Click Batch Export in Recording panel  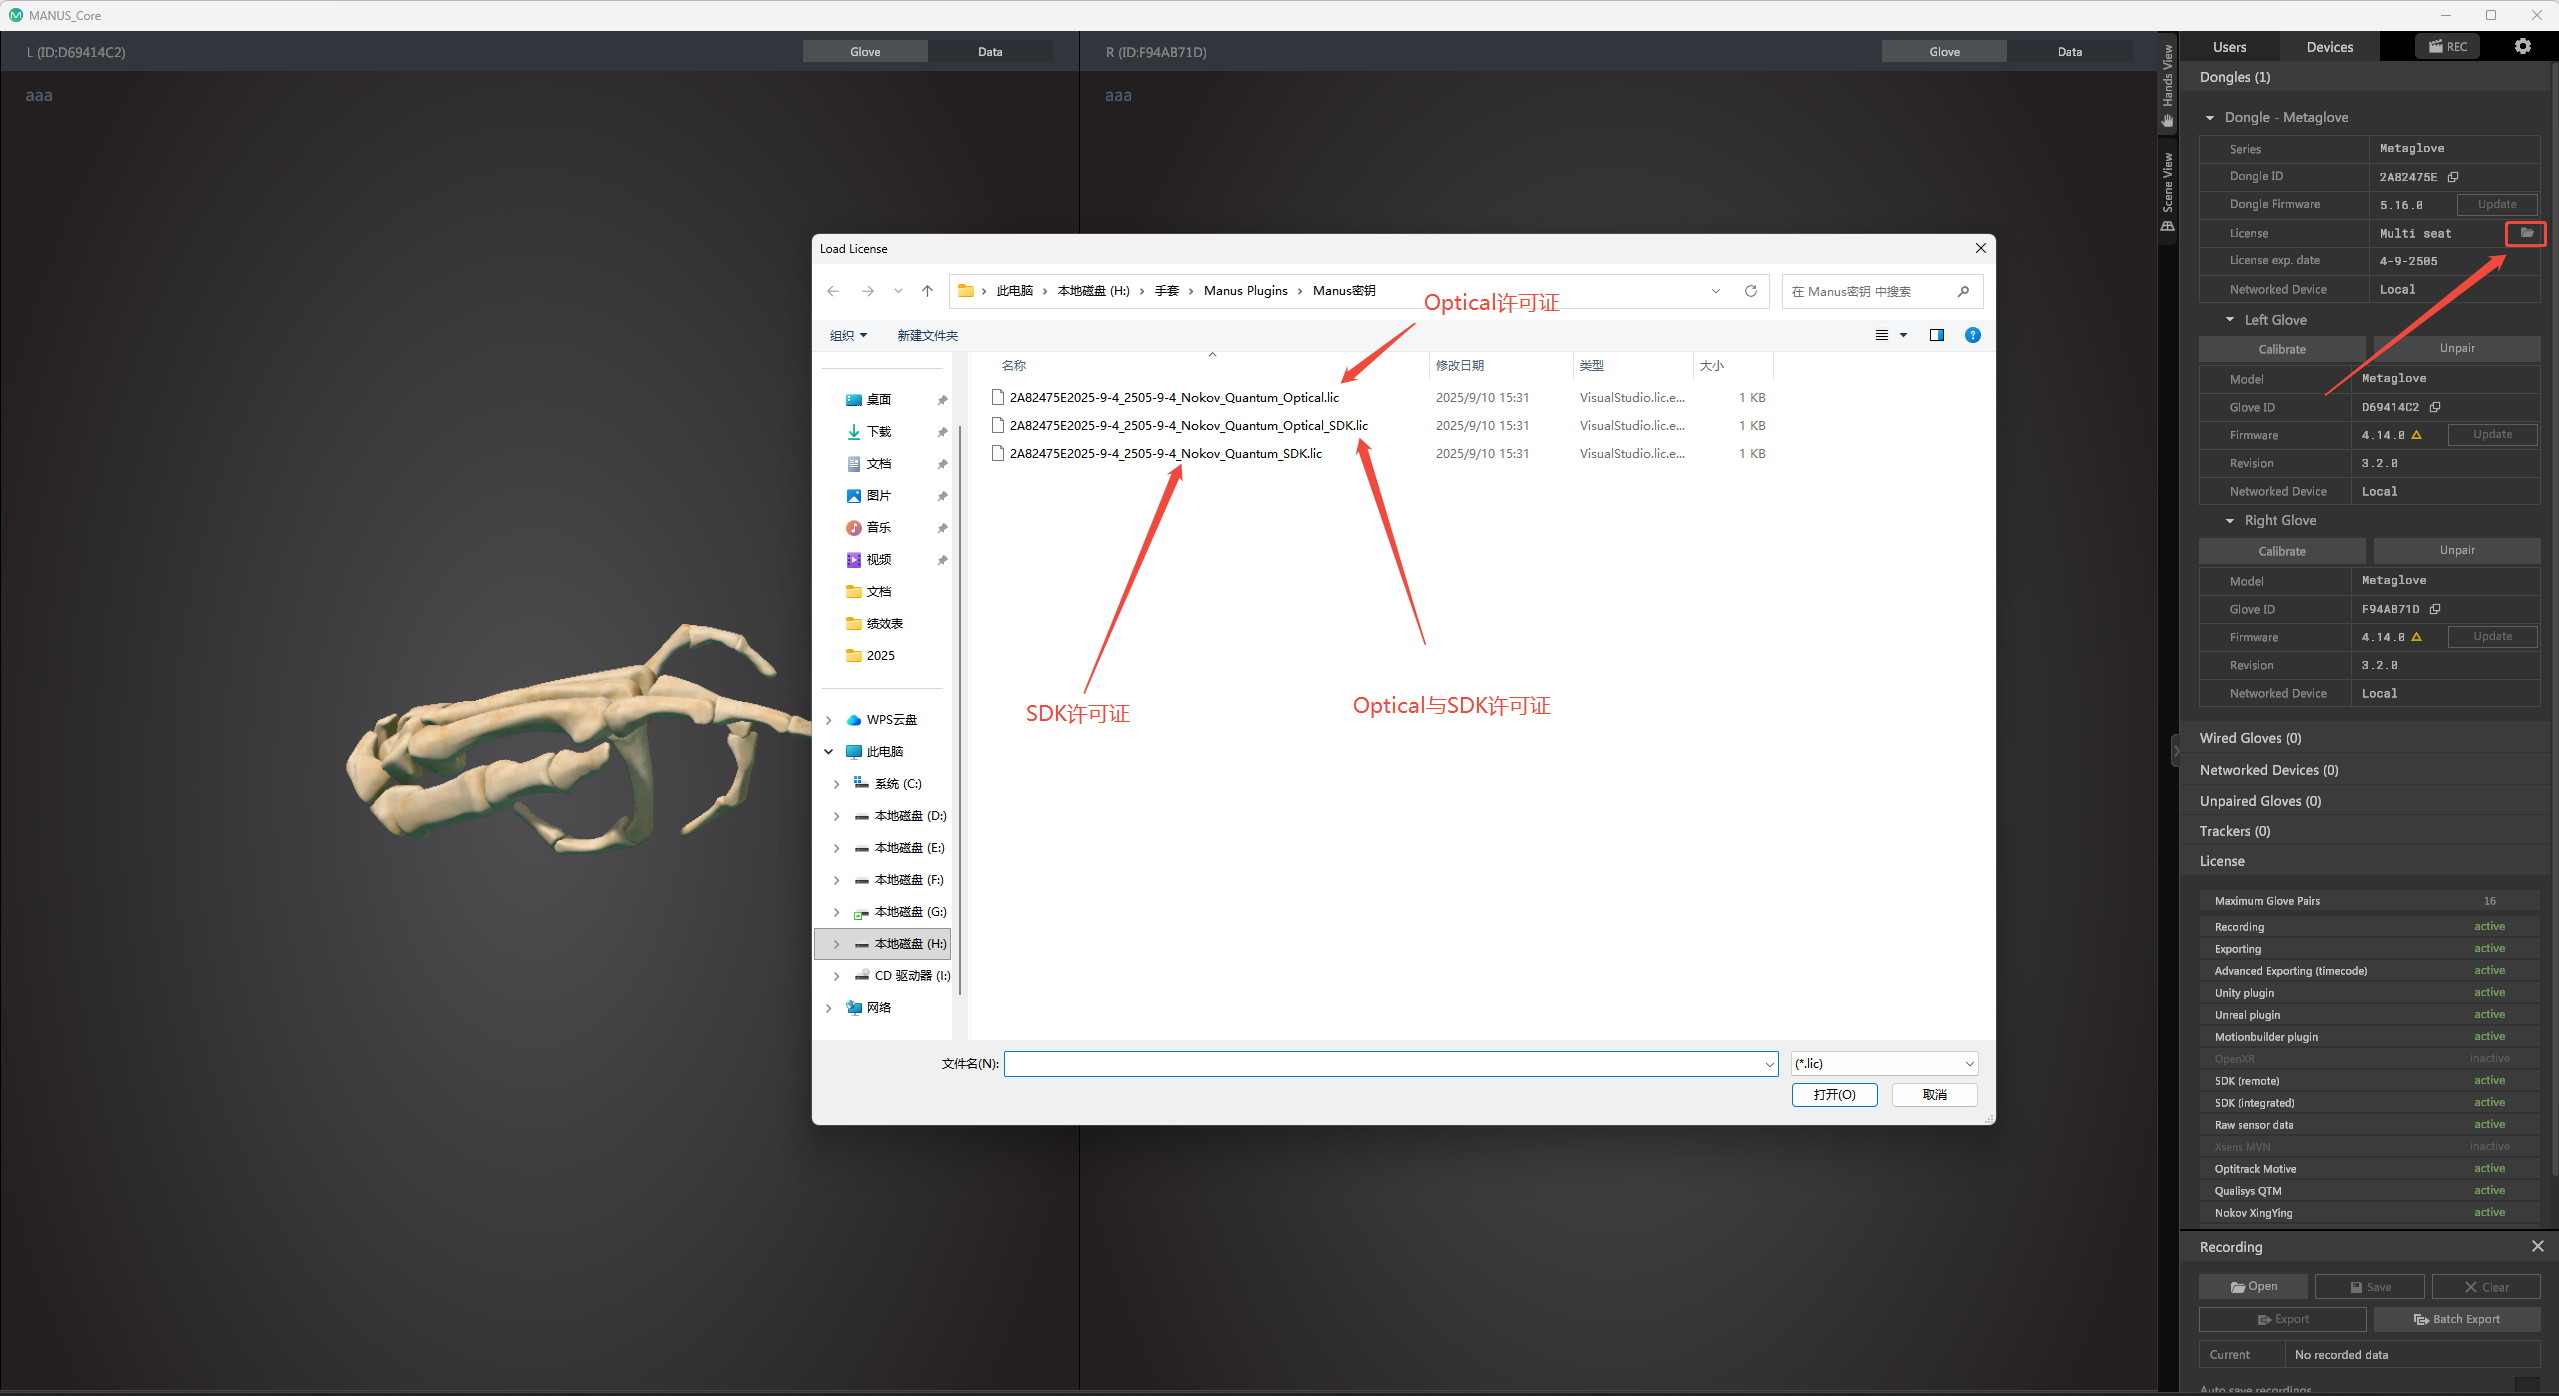pyautogui.click(x=2457, y=1319)
